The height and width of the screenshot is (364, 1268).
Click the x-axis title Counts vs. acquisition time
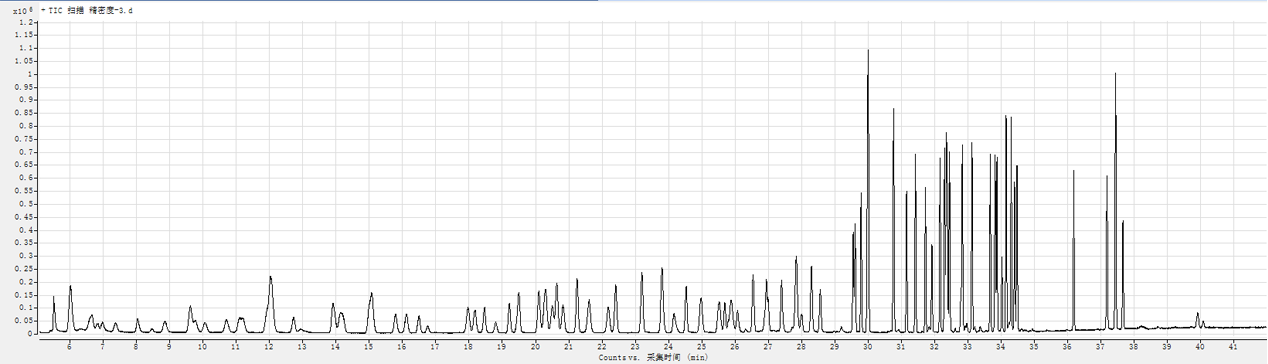click(654, 357)
